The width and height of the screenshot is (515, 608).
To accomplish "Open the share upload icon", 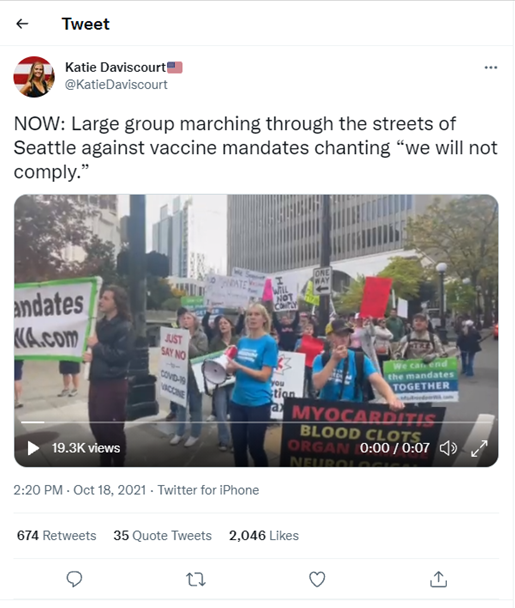I will (438, 579).
